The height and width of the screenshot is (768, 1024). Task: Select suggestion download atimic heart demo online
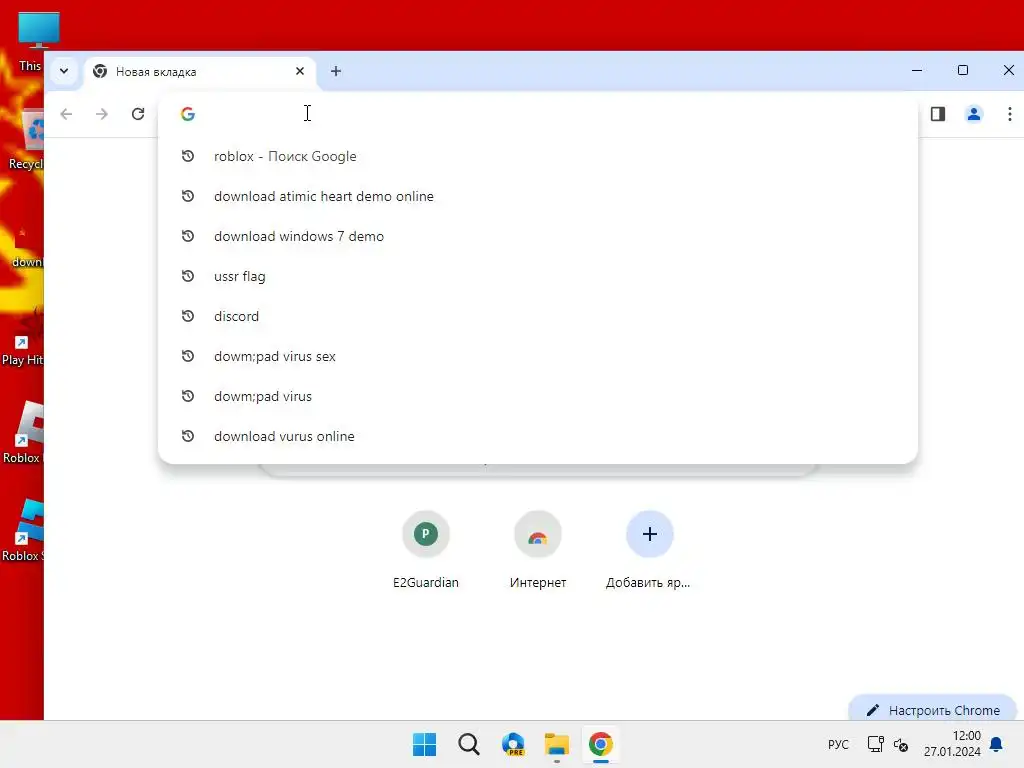pos(537,196)
